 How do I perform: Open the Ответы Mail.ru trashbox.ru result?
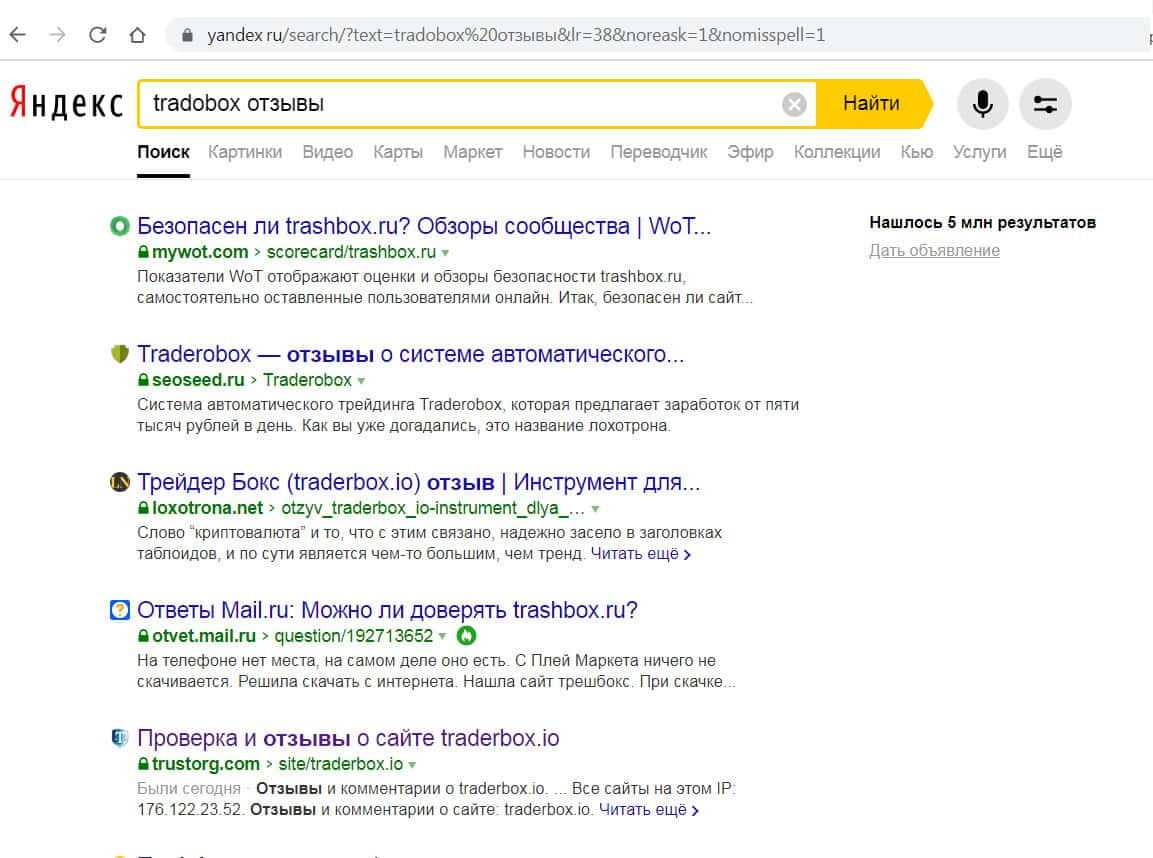[x=387, y=610]
